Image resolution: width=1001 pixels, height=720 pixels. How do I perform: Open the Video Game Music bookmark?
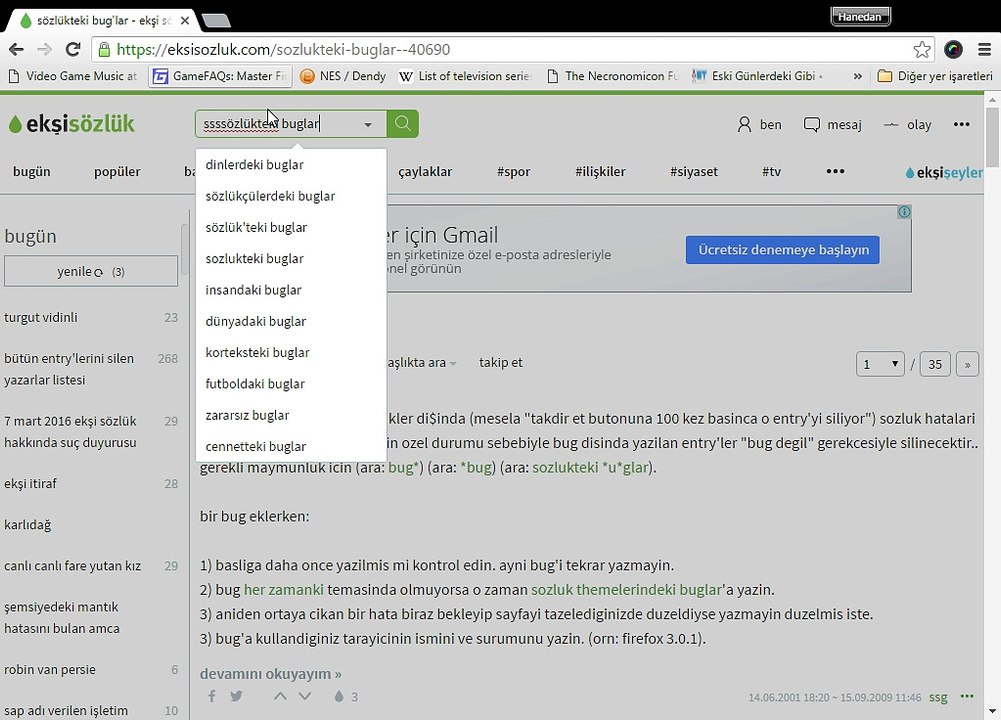(73, 76)
